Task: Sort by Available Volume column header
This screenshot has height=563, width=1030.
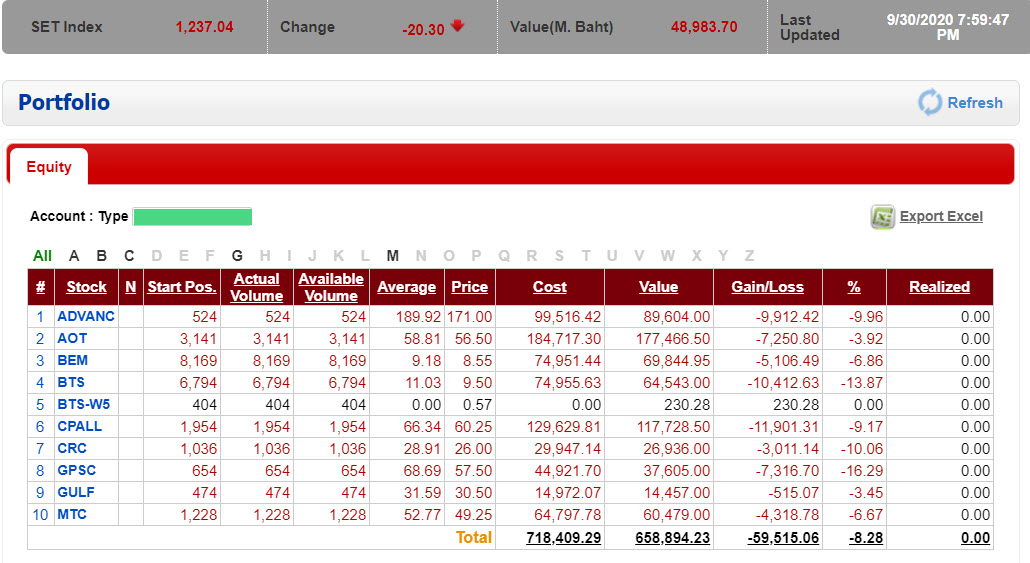Action: coord(331,287)
